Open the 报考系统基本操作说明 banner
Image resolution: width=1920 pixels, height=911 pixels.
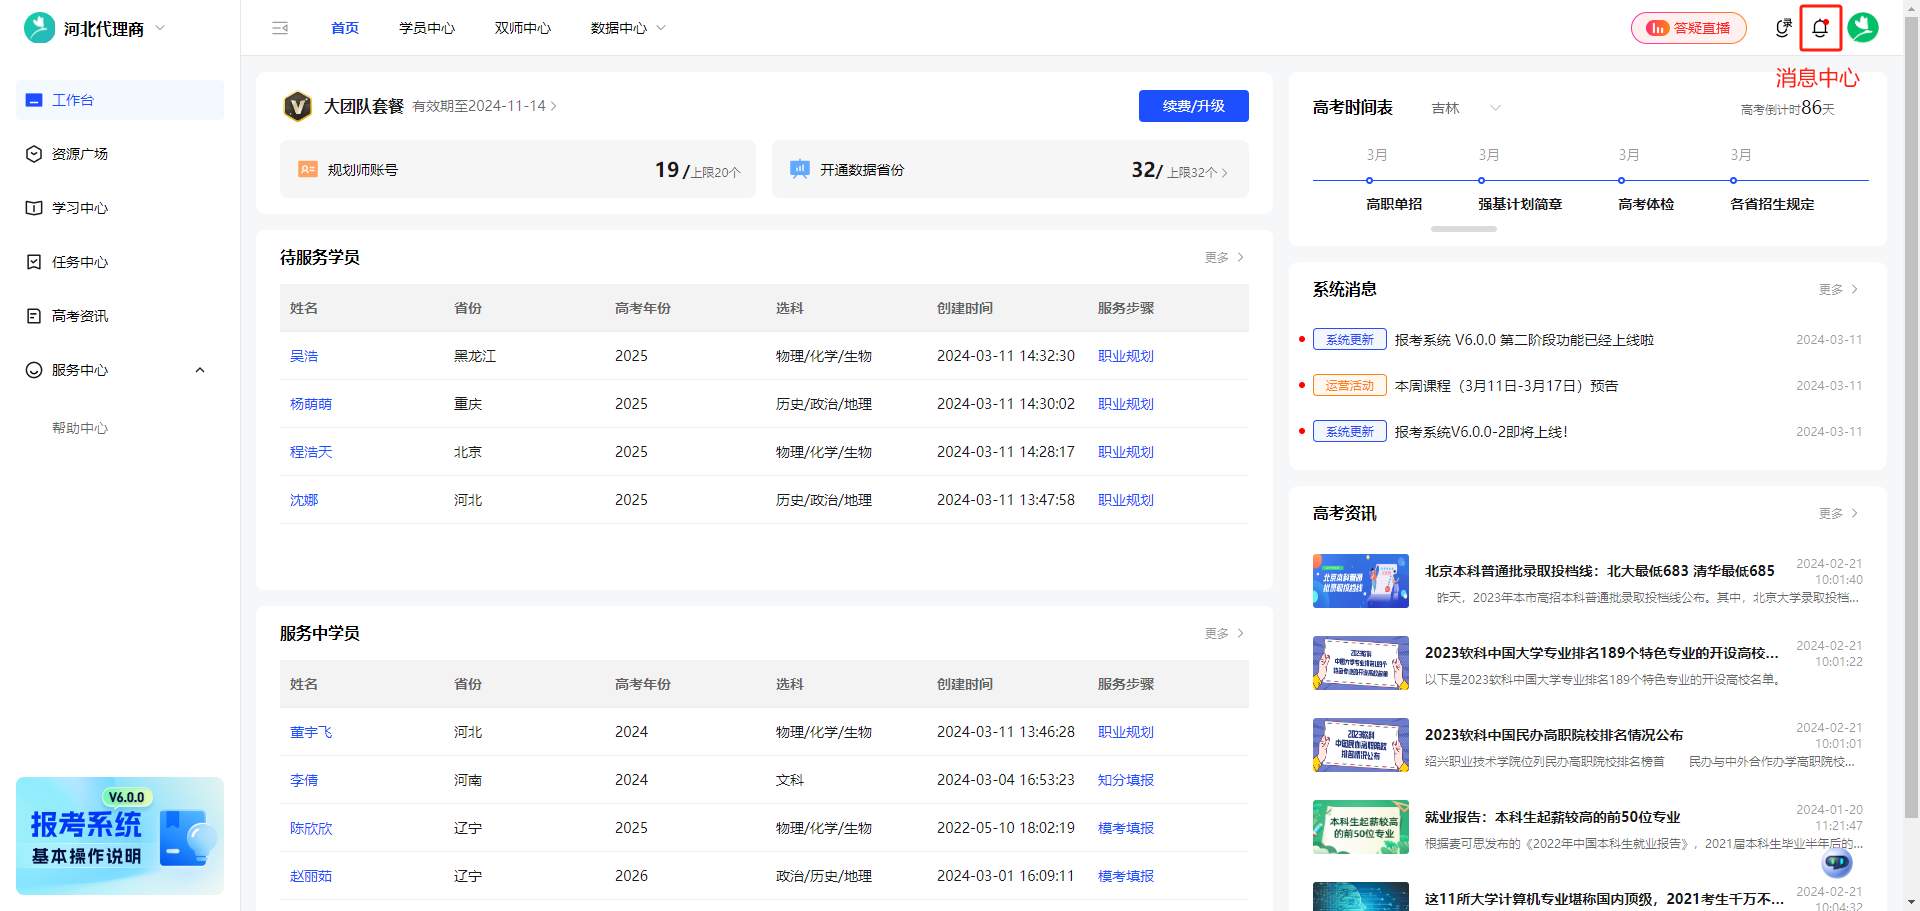pos(119,836)
